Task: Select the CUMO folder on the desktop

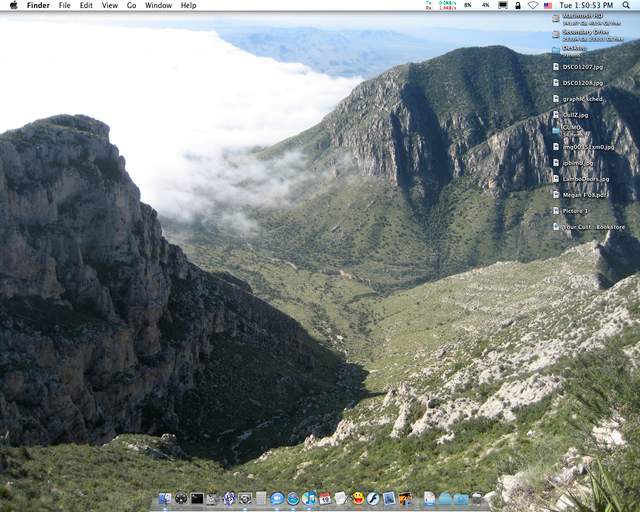Action: click(567, 131)
